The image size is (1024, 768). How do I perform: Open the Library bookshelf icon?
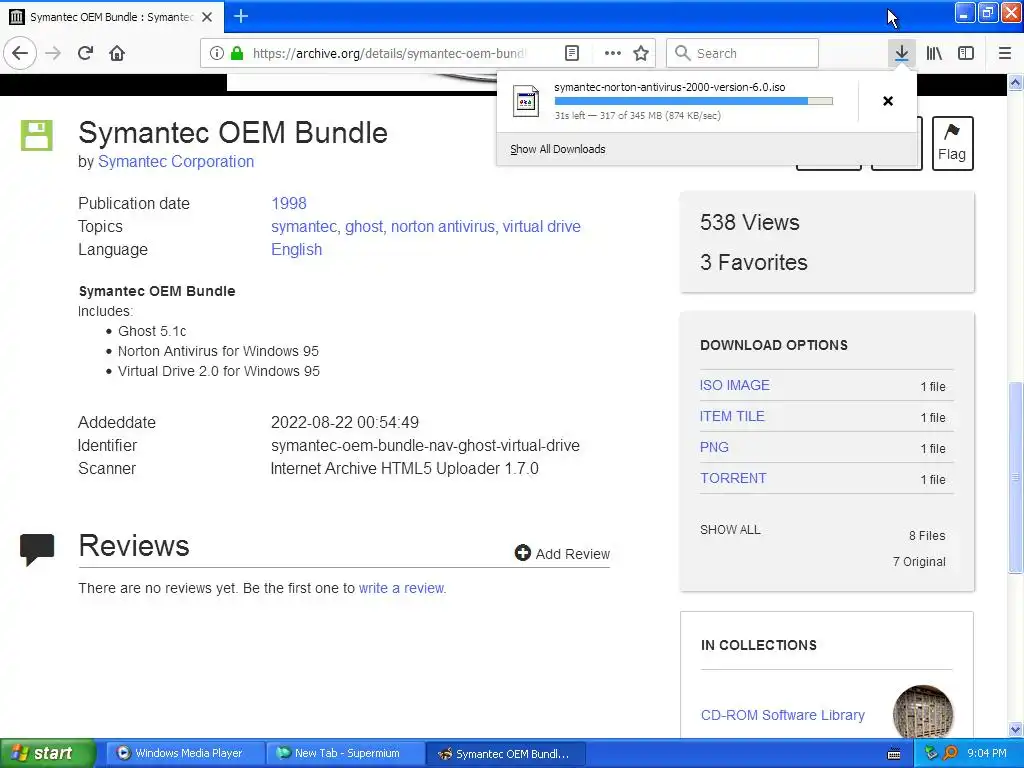[x=934, y=53]
